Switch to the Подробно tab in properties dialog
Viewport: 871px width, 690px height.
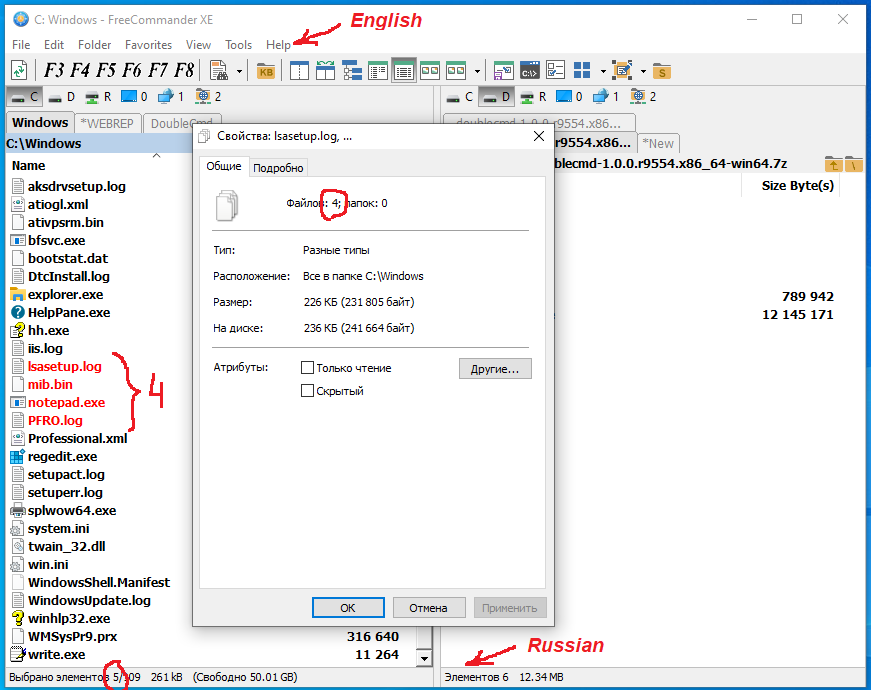278,168
